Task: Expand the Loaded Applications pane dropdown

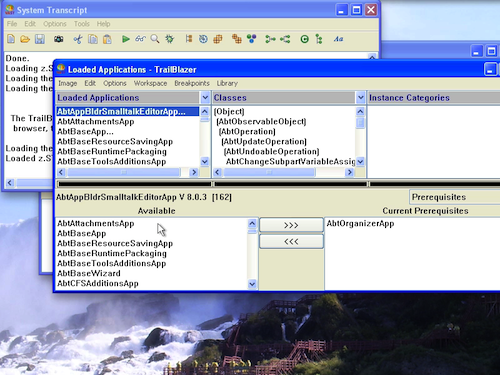Action: 205,98
